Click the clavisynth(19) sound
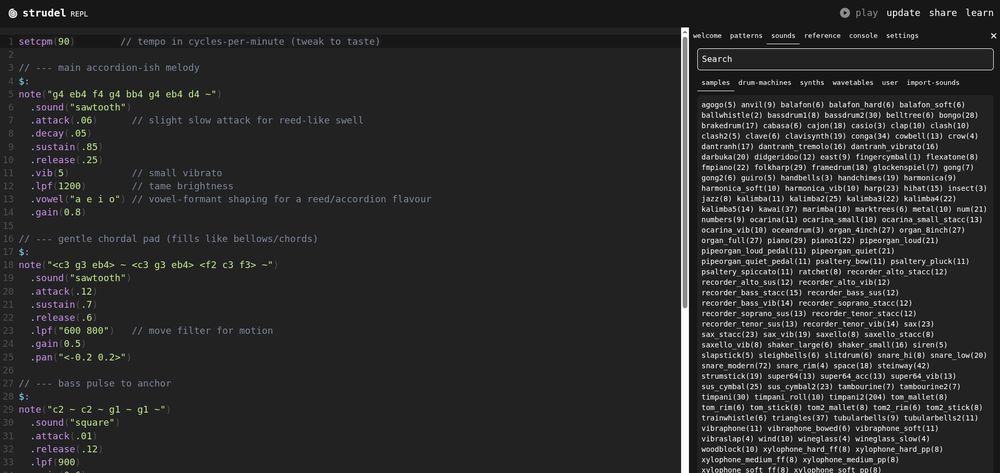The height and width of the screenshot is (473, 1000). [816, 136]
